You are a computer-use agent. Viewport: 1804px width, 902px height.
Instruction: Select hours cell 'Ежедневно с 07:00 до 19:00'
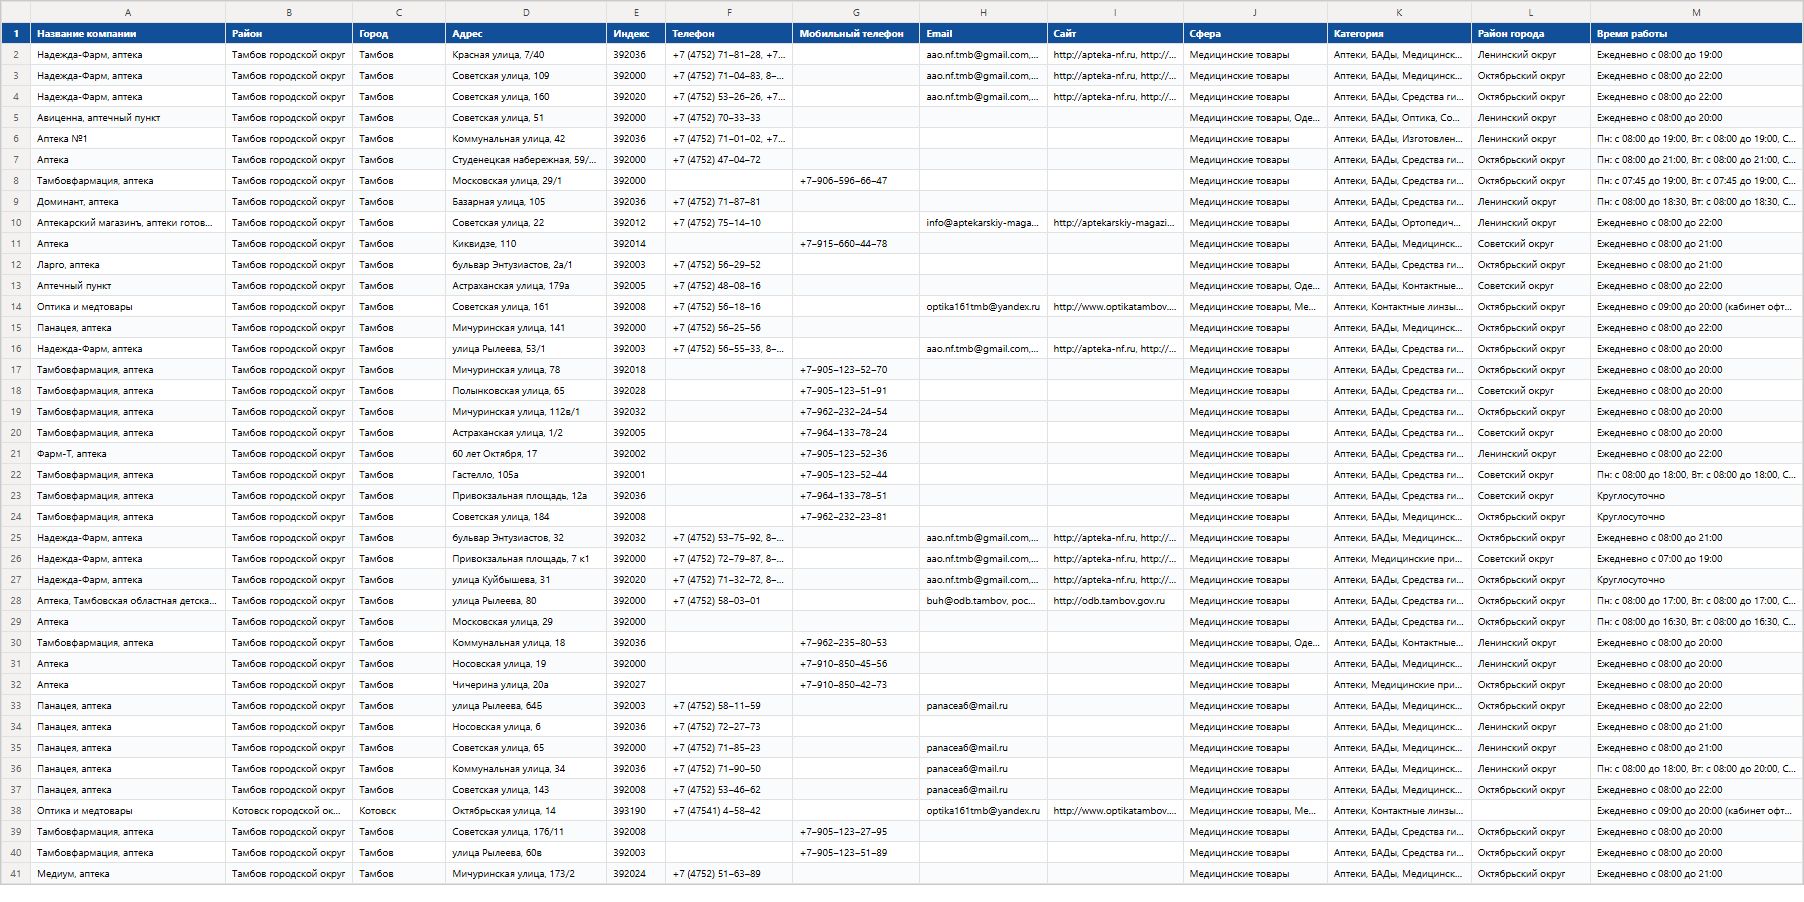pos(1696,559)
